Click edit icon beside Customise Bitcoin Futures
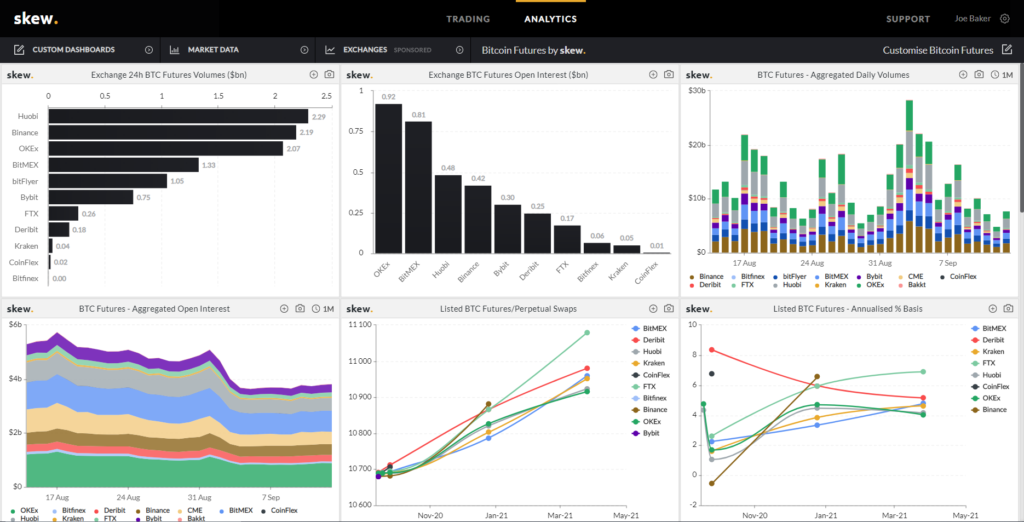This screenshot has width=1024, height=522. click(x=1006, y=50)
